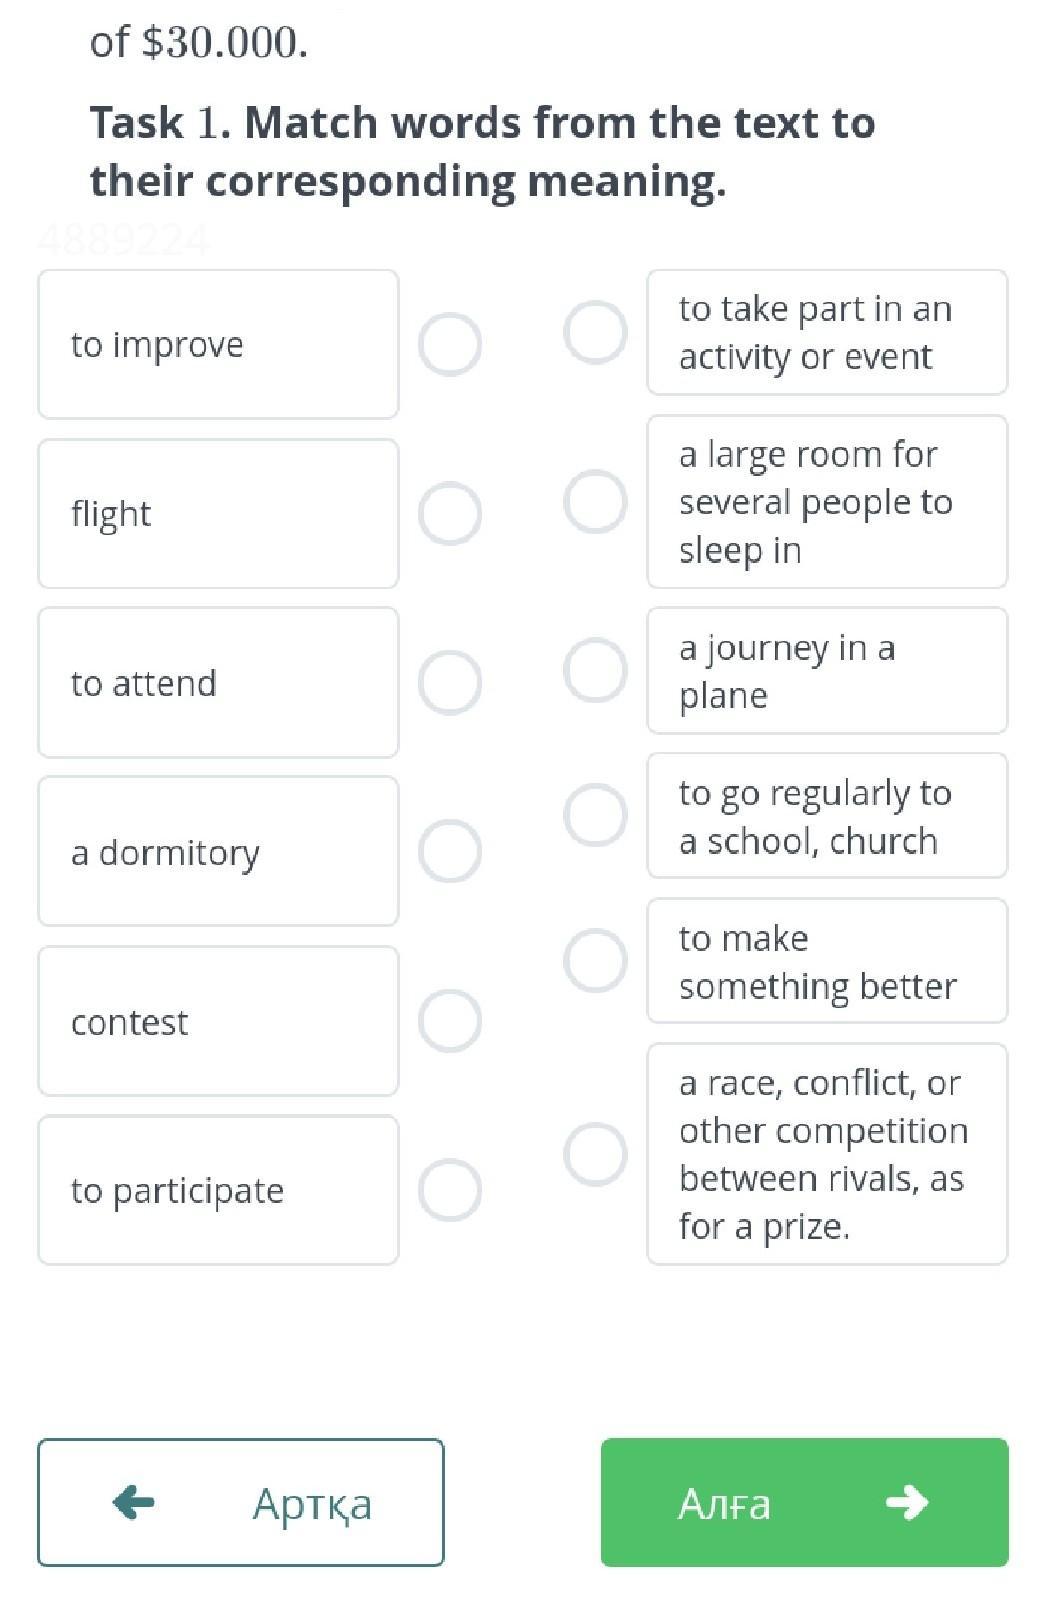Select the circle next to 'to attend'
The image size is (1063, 1602).
click(450, 683)
